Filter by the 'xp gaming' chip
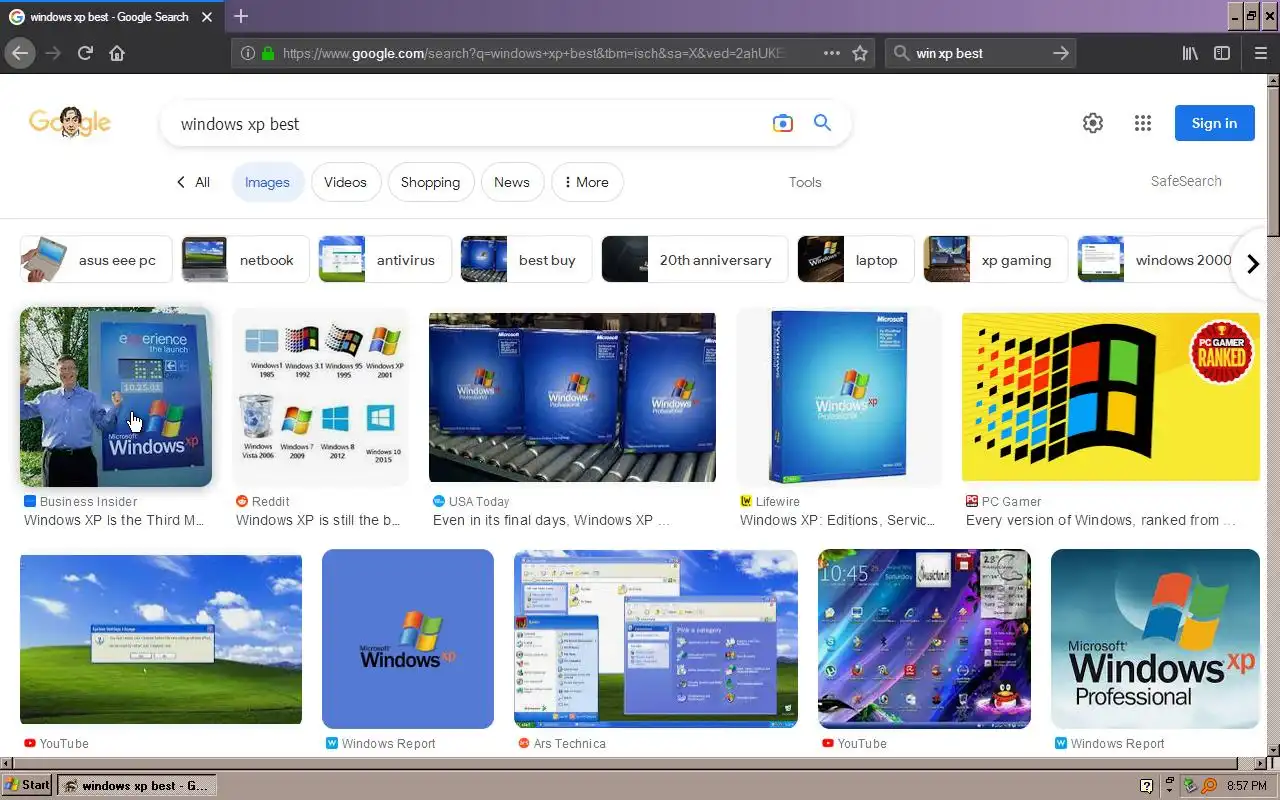 pyautogui.click(x=995, y=260)
